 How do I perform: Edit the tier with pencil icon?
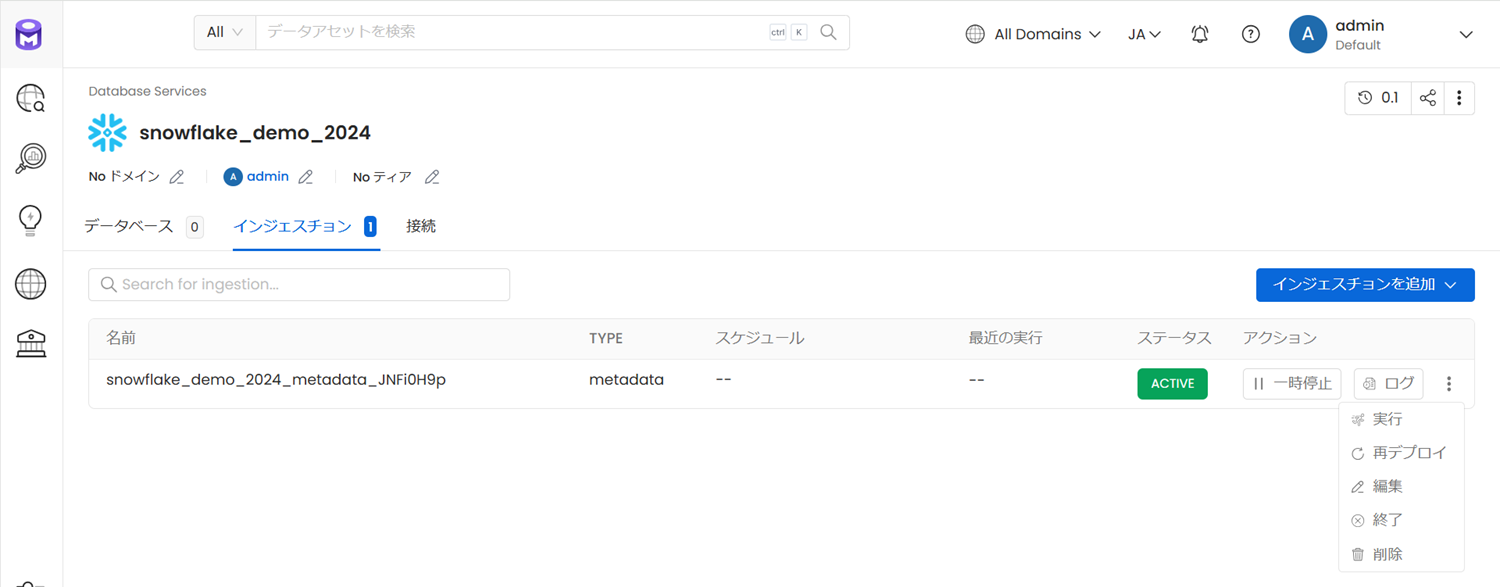click(432, 177)
